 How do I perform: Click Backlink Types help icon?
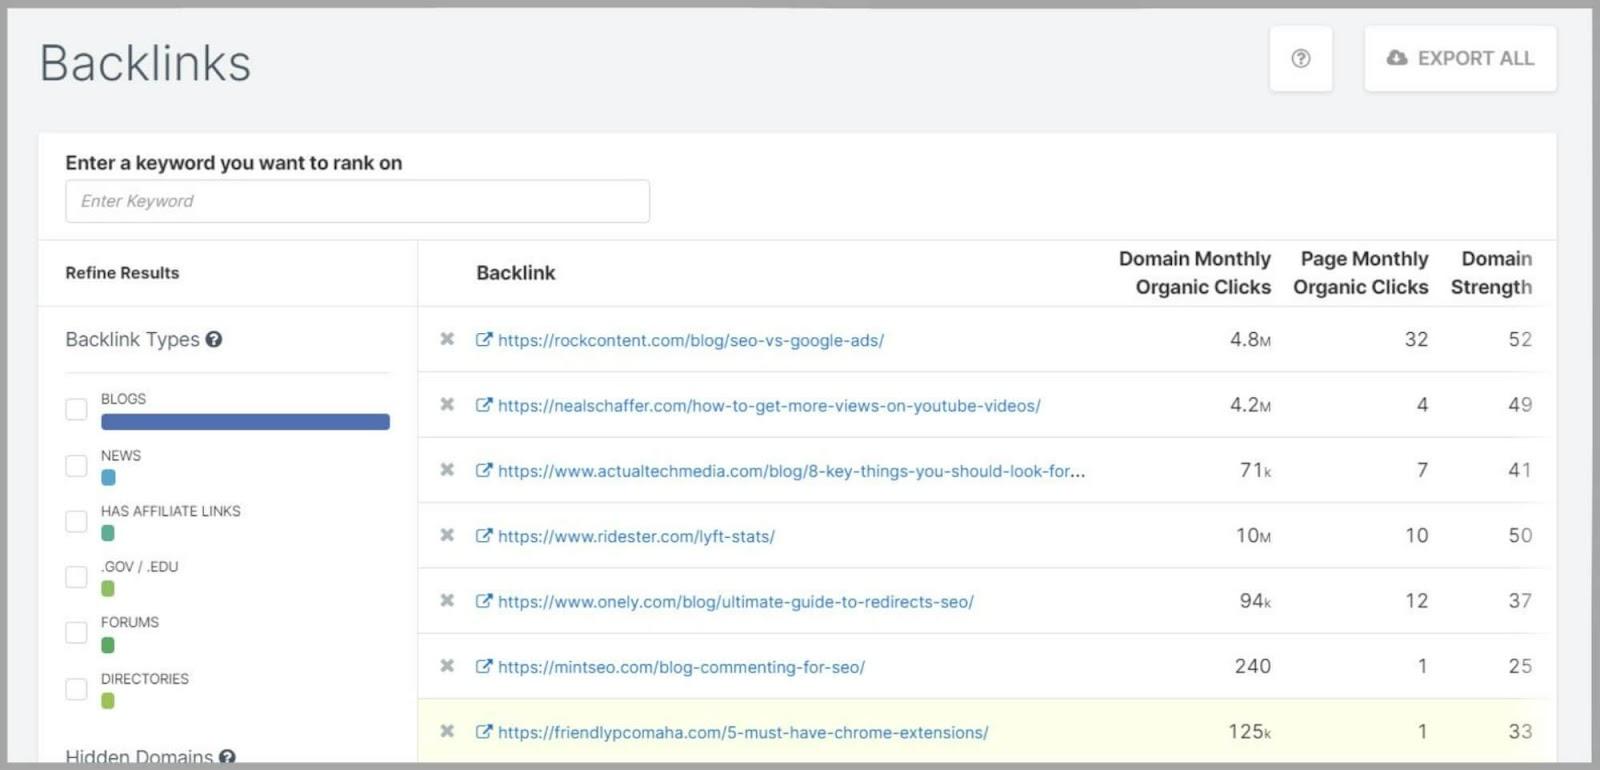214,340
